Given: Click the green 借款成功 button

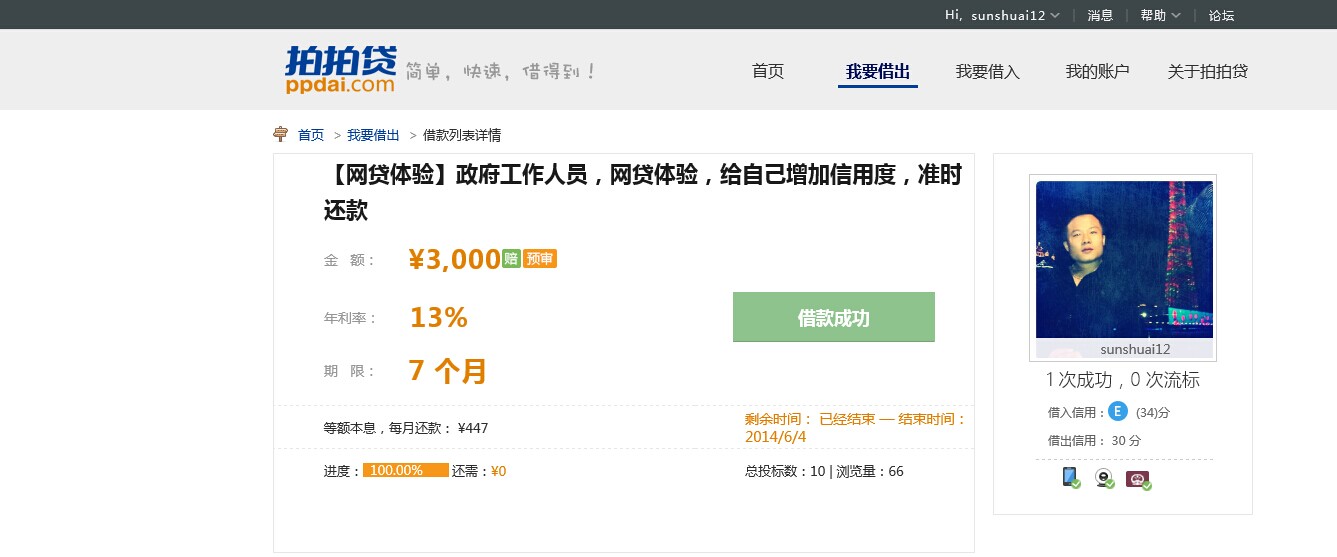Looking at the screenshot, I should [833, 317].
